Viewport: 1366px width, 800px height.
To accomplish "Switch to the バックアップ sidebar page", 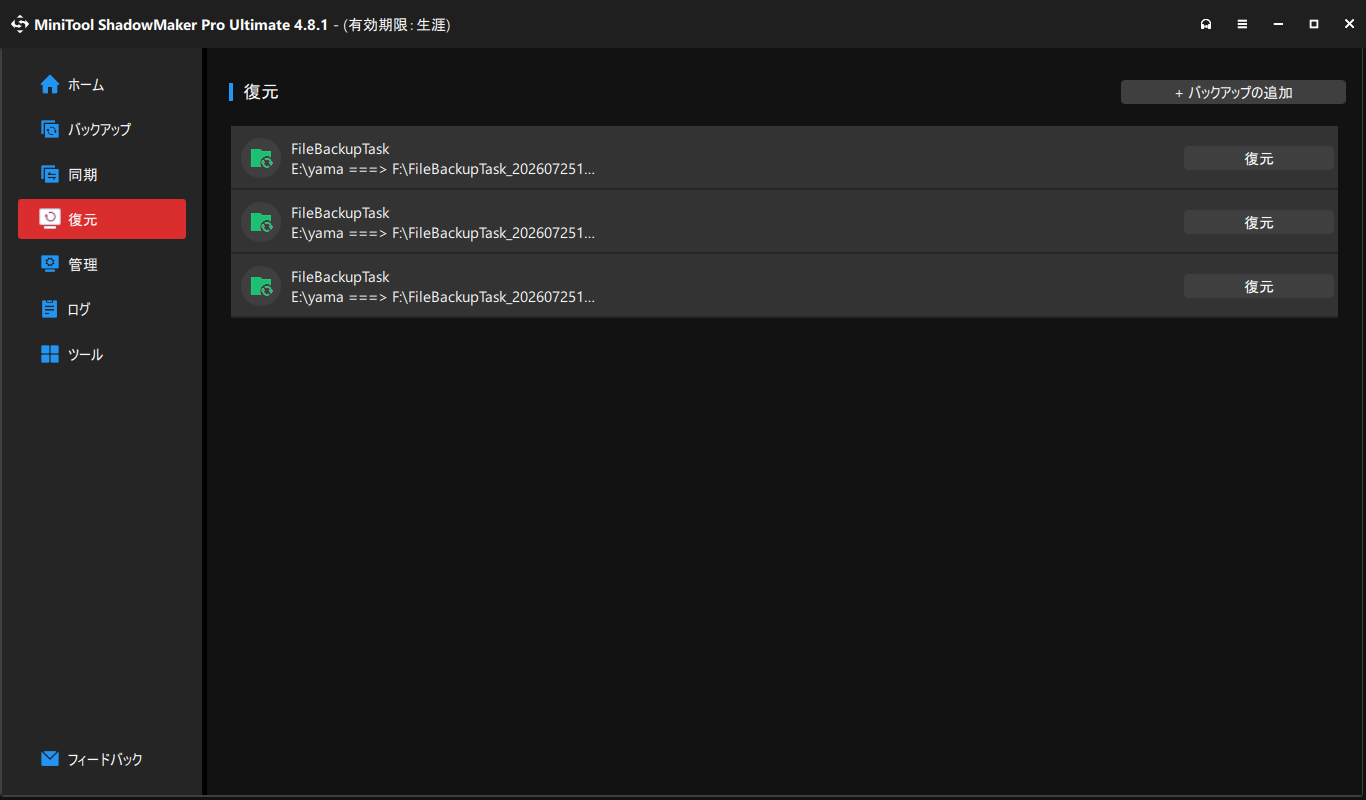I will point(102,129).
